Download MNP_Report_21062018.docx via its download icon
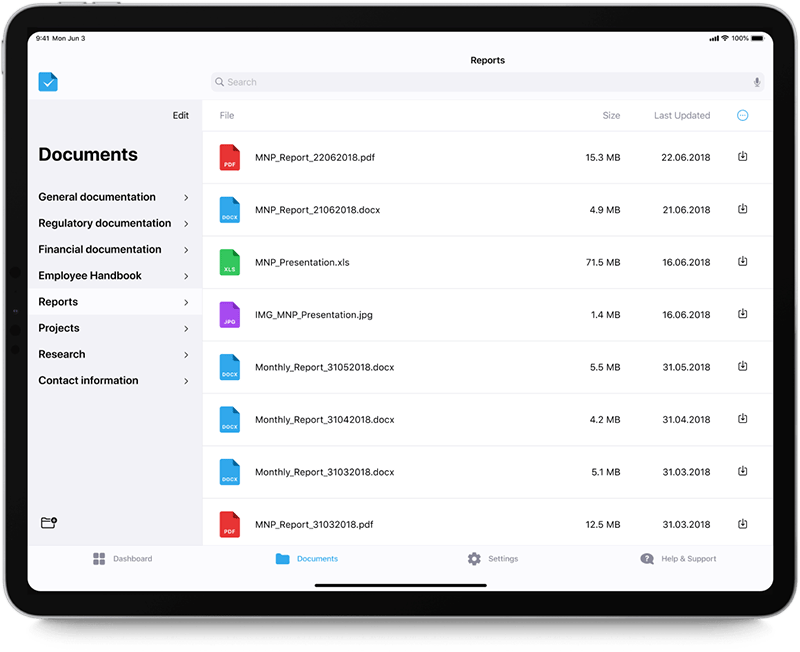 [x=742, y=209]
